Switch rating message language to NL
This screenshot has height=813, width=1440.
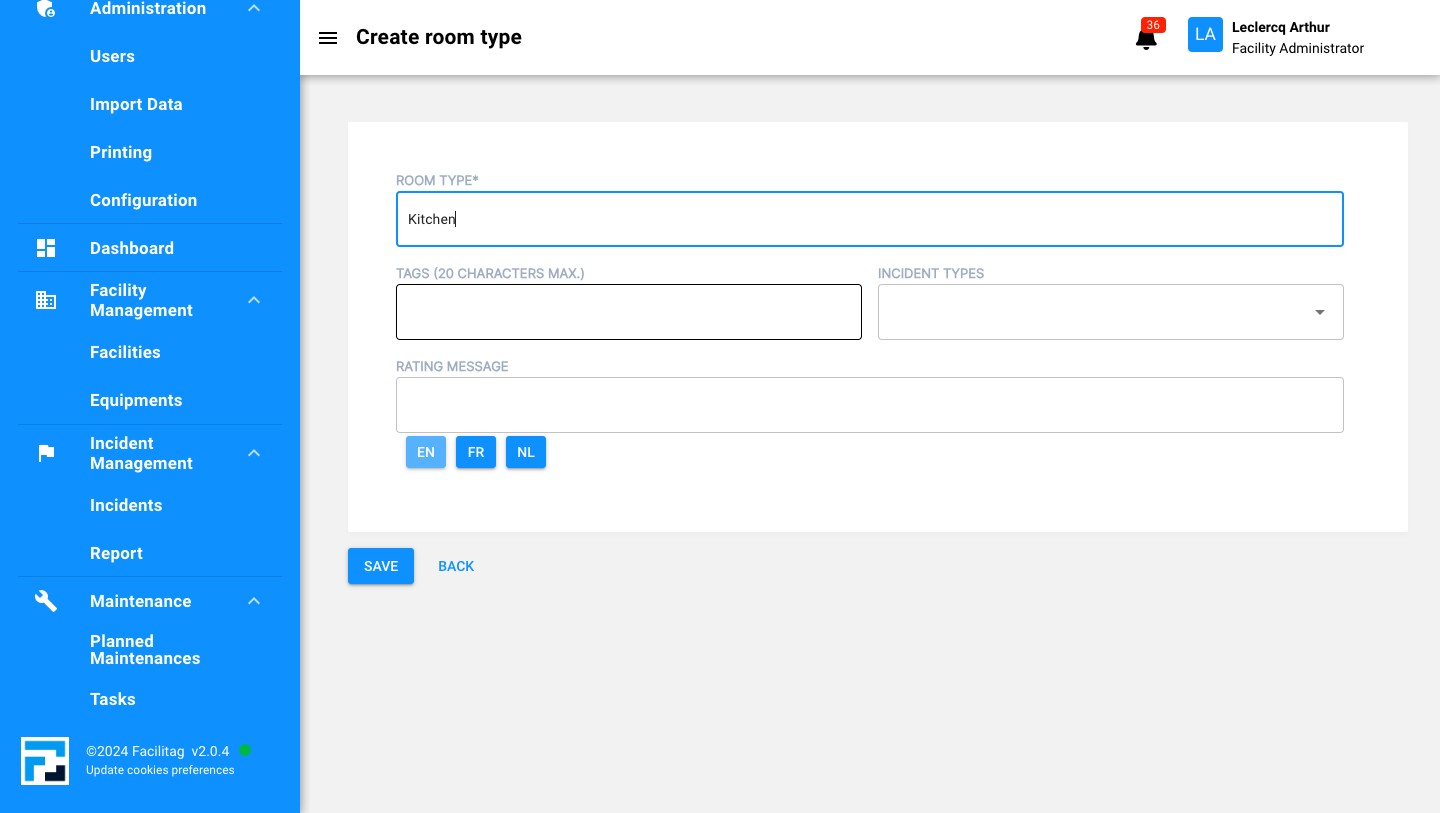[526, 452]
